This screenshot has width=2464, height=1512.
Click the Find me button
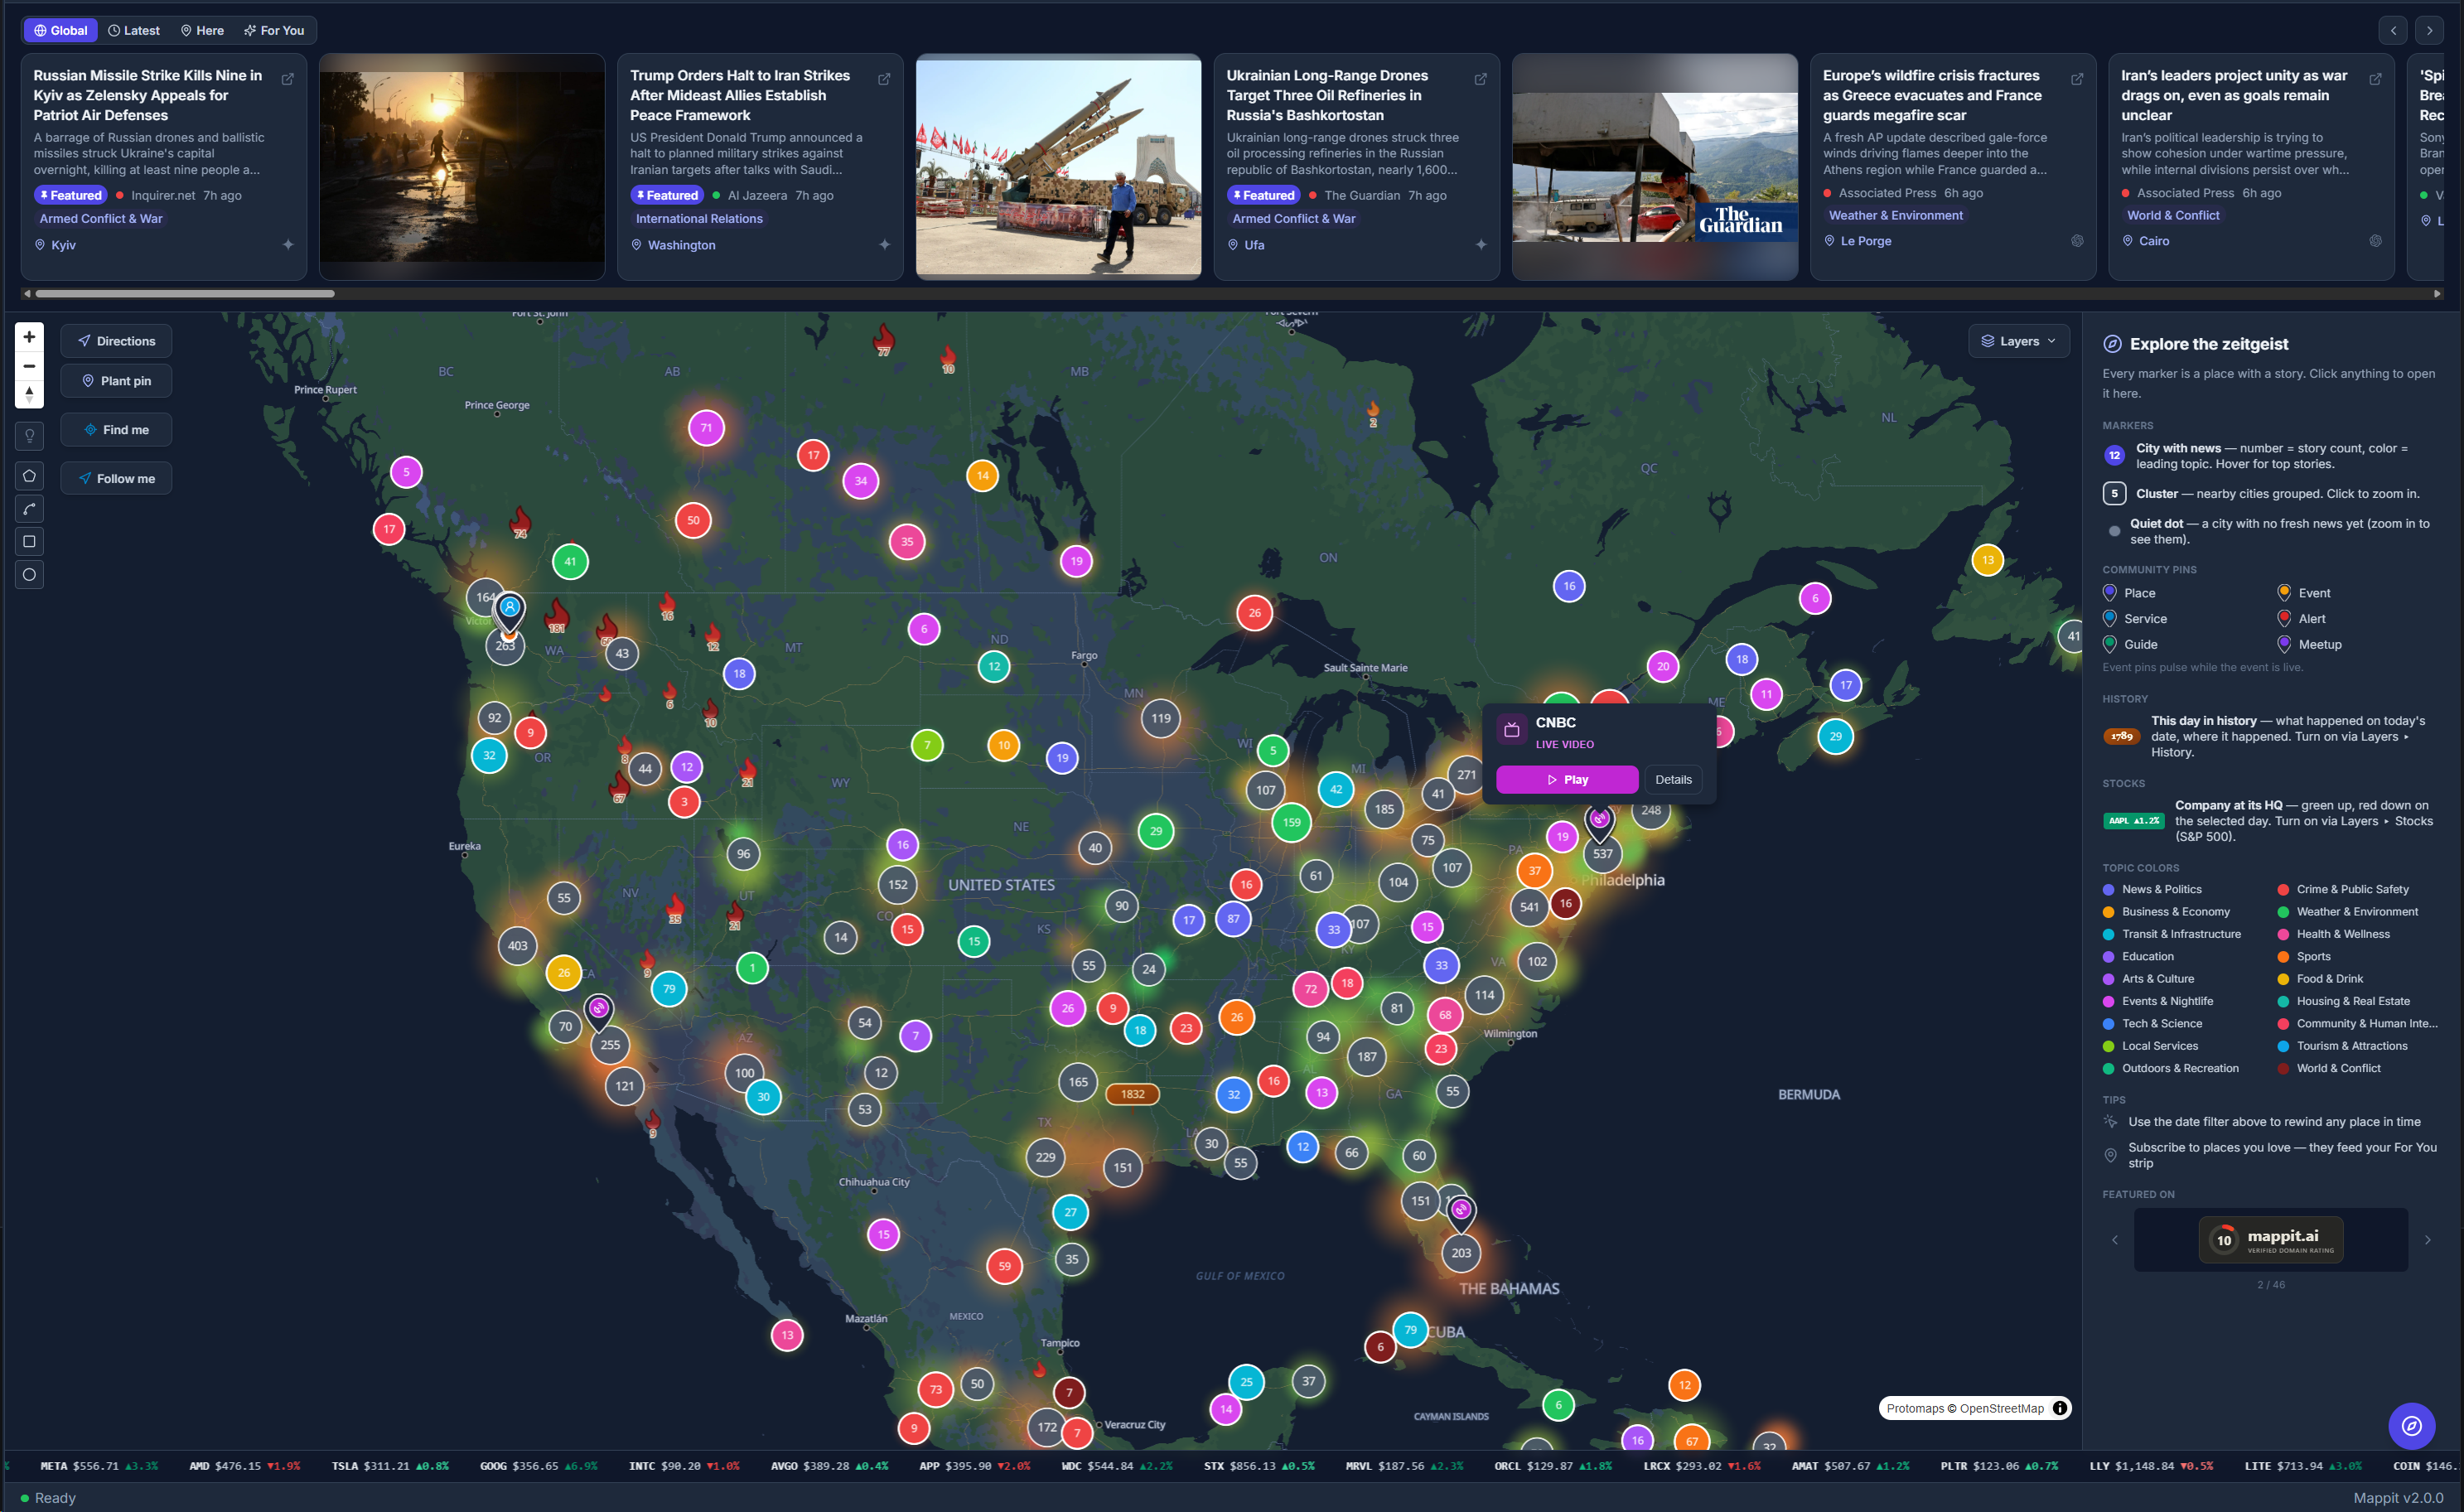[x=116, y=430]
